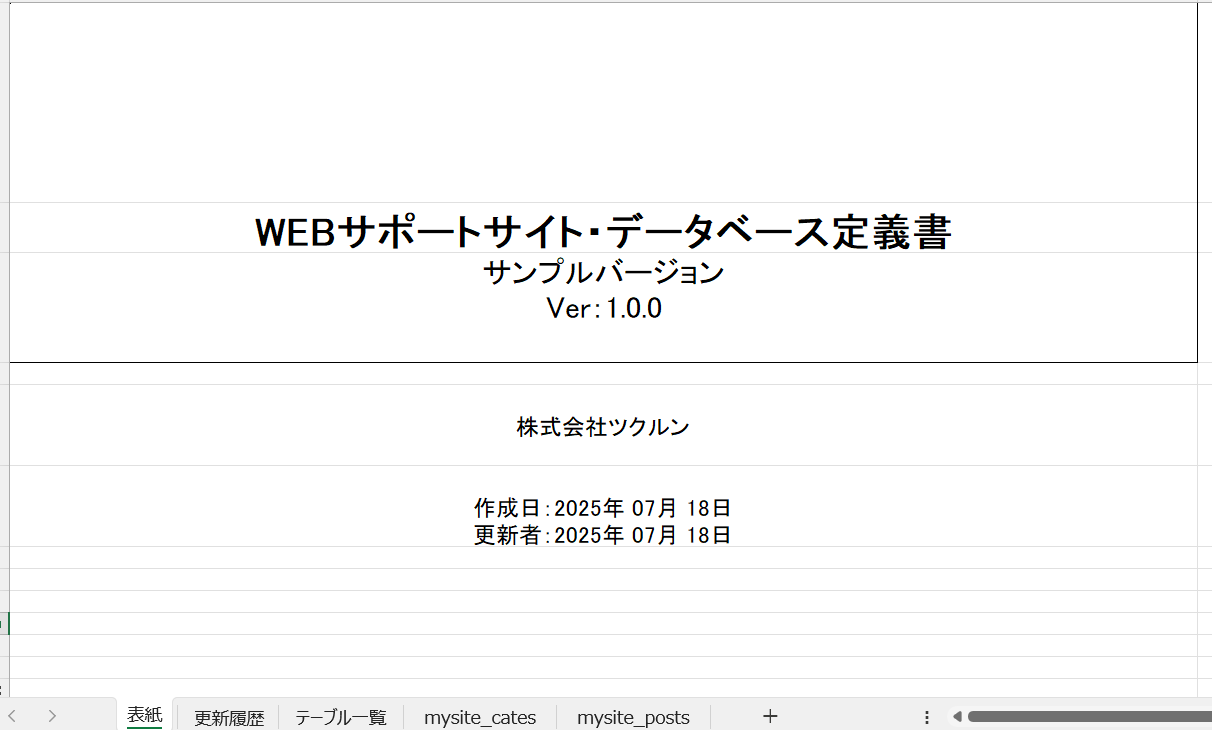Viewport: 1212px width, 730px height.
Task: Click the horizontal scrollbar track
Action: click(x=1090, y=716)
